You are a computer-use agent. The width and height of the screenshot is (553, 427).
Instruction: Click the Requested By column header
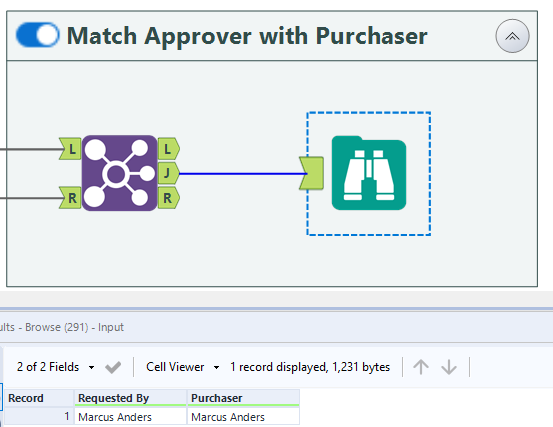130,398
